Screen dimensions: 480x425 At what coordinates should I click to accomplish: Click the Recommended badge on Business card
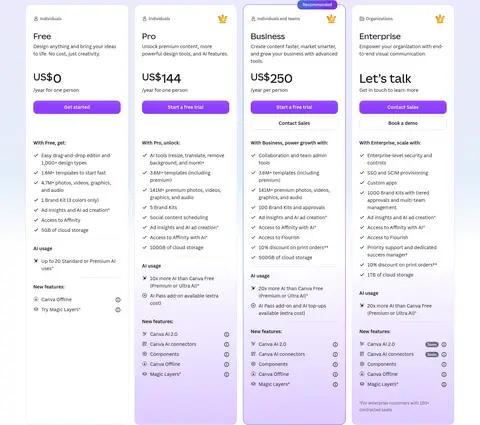click(317, 5)
